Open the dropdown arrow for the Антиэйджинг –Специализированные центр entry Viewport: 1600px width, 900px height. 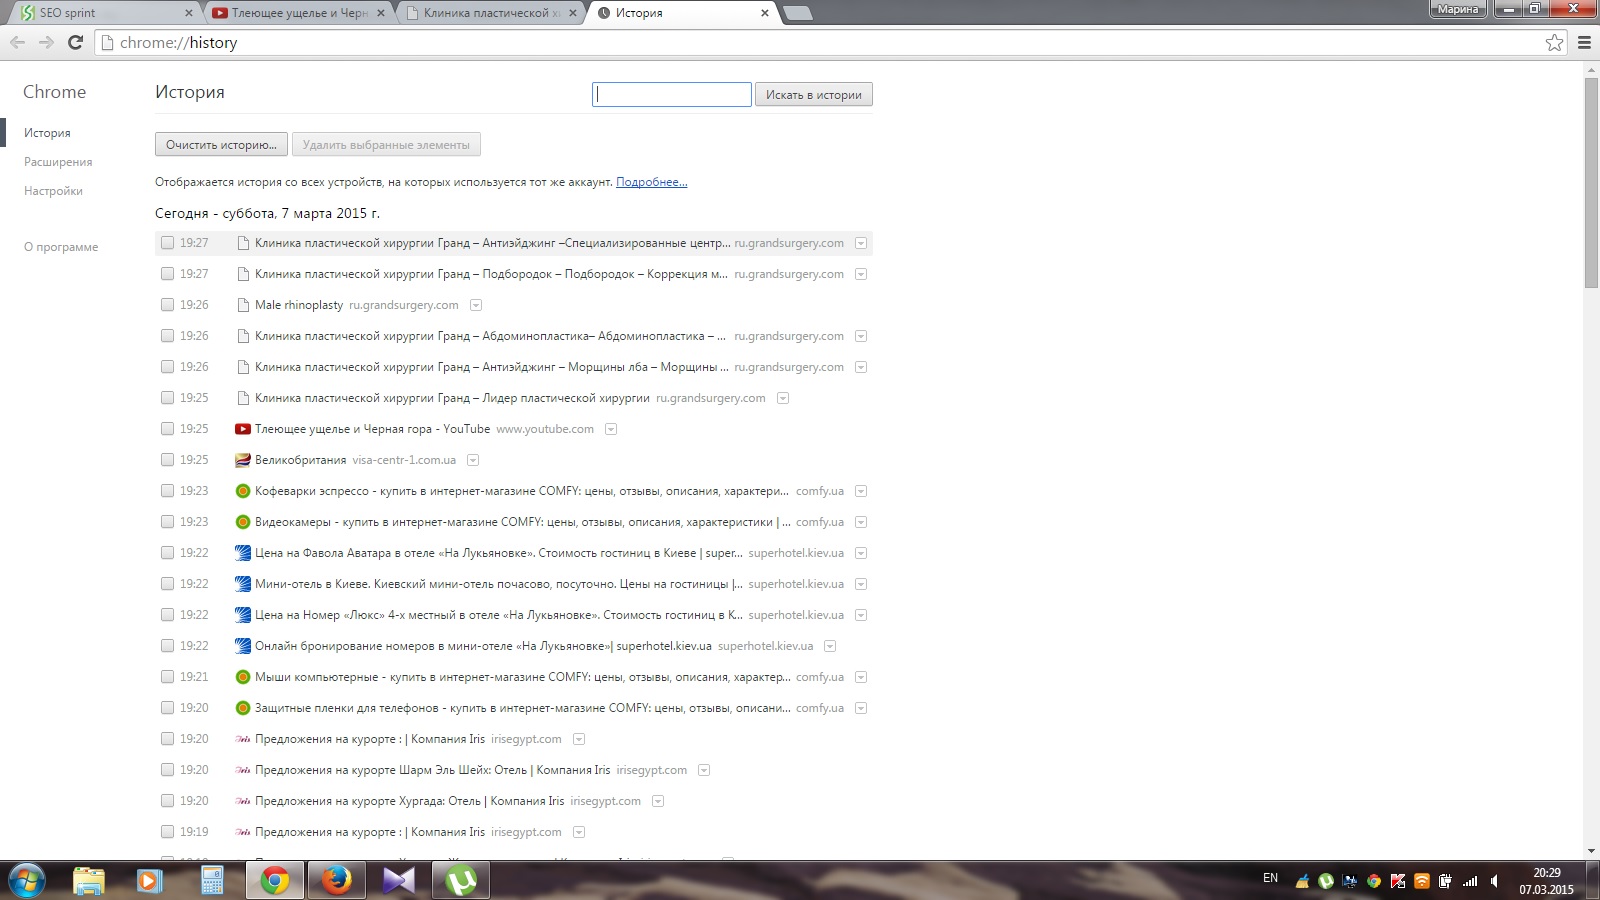tap(861, 243)
